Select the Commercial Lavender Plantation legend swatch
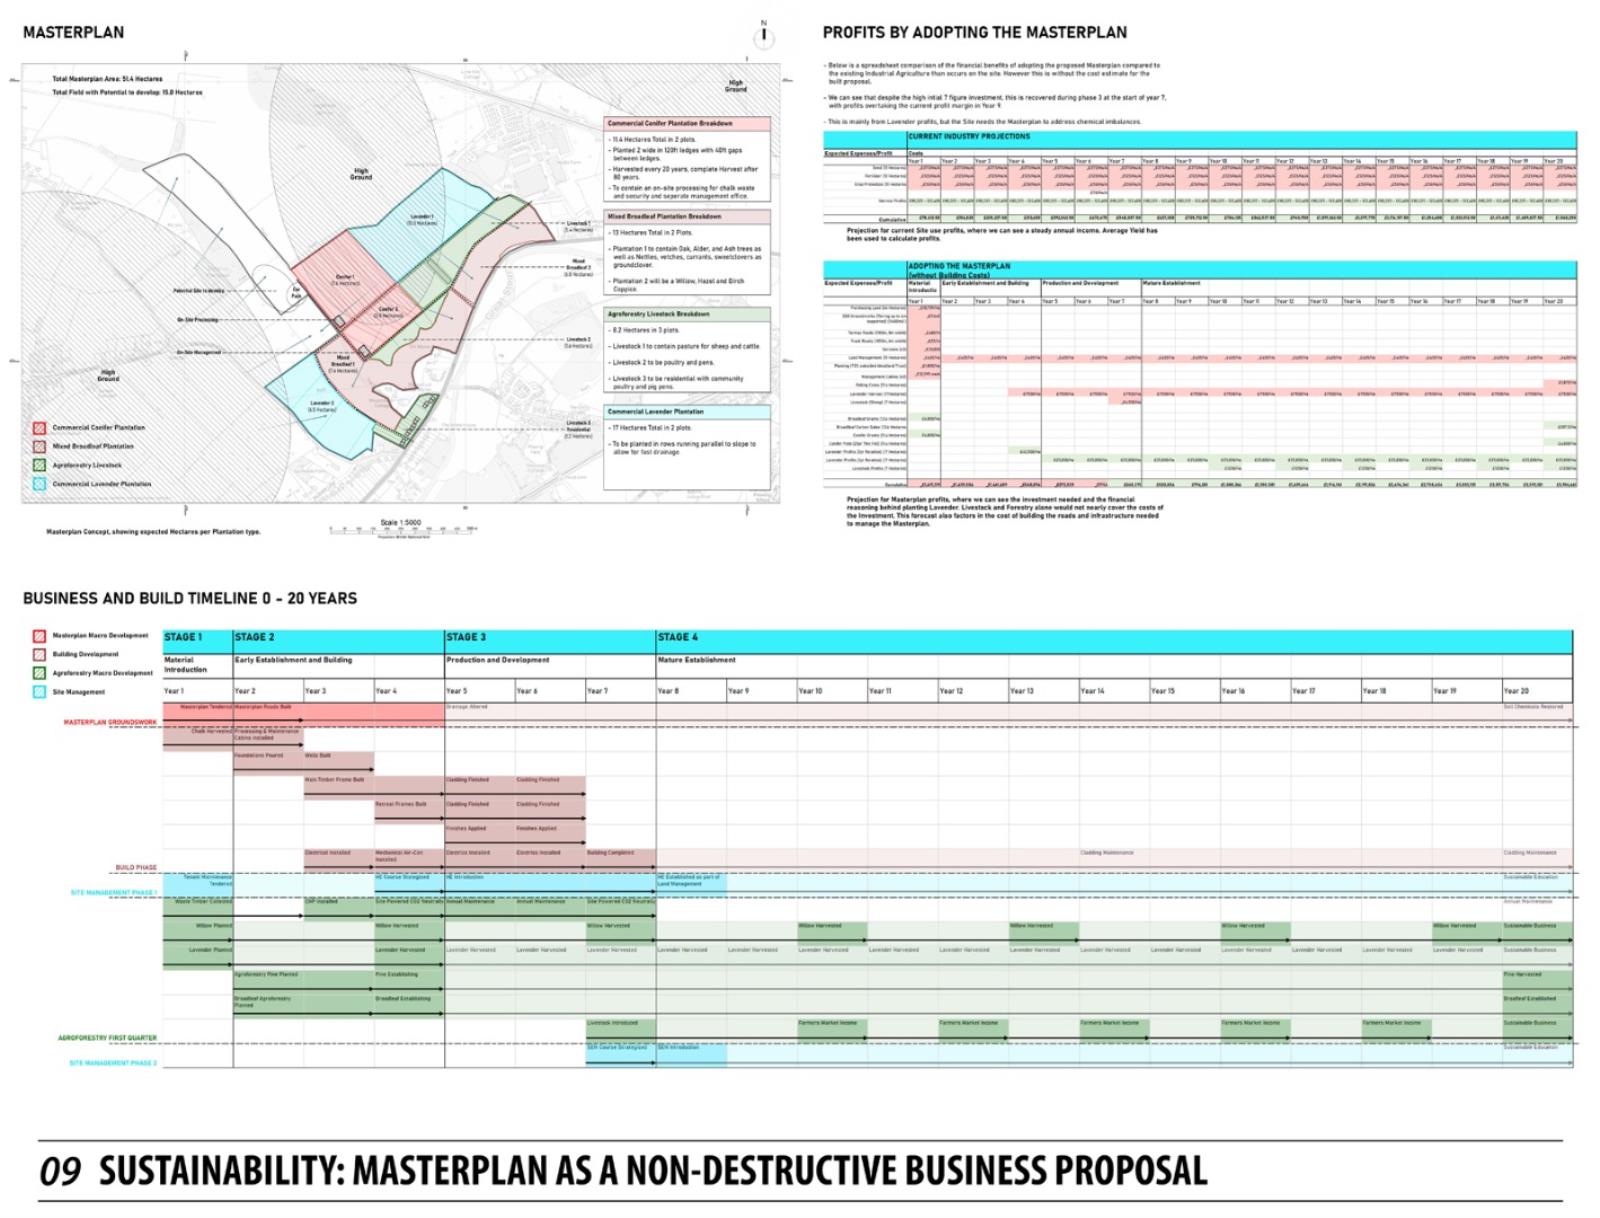 point(39,484)
